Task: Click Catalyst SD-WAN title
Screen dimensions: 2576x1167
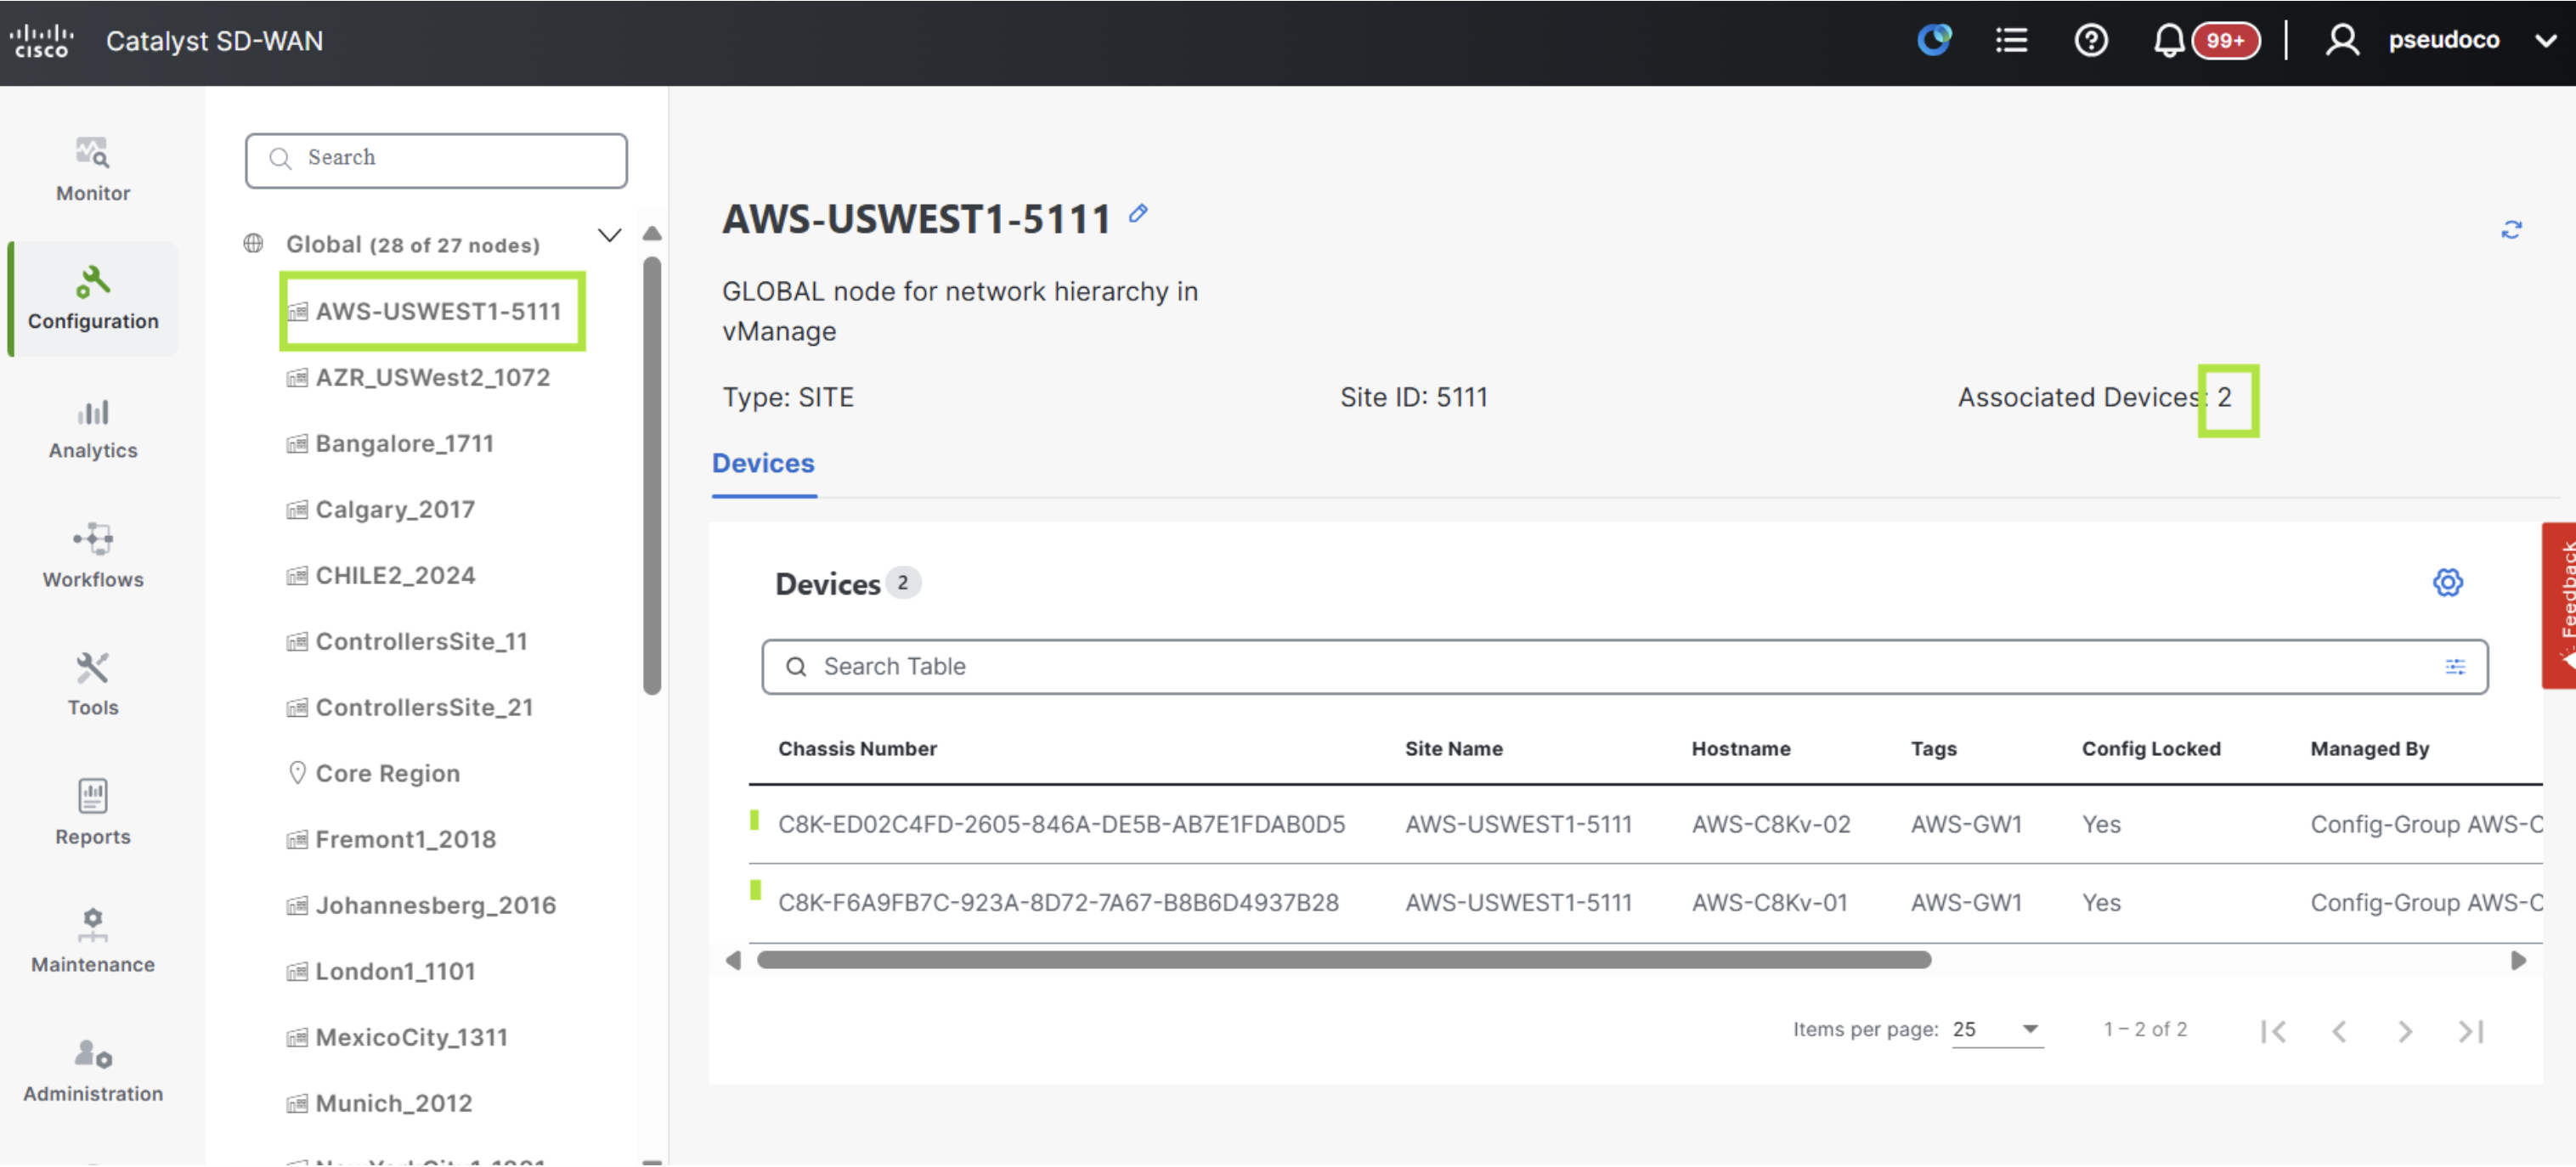Action: (x=214, y=41)
